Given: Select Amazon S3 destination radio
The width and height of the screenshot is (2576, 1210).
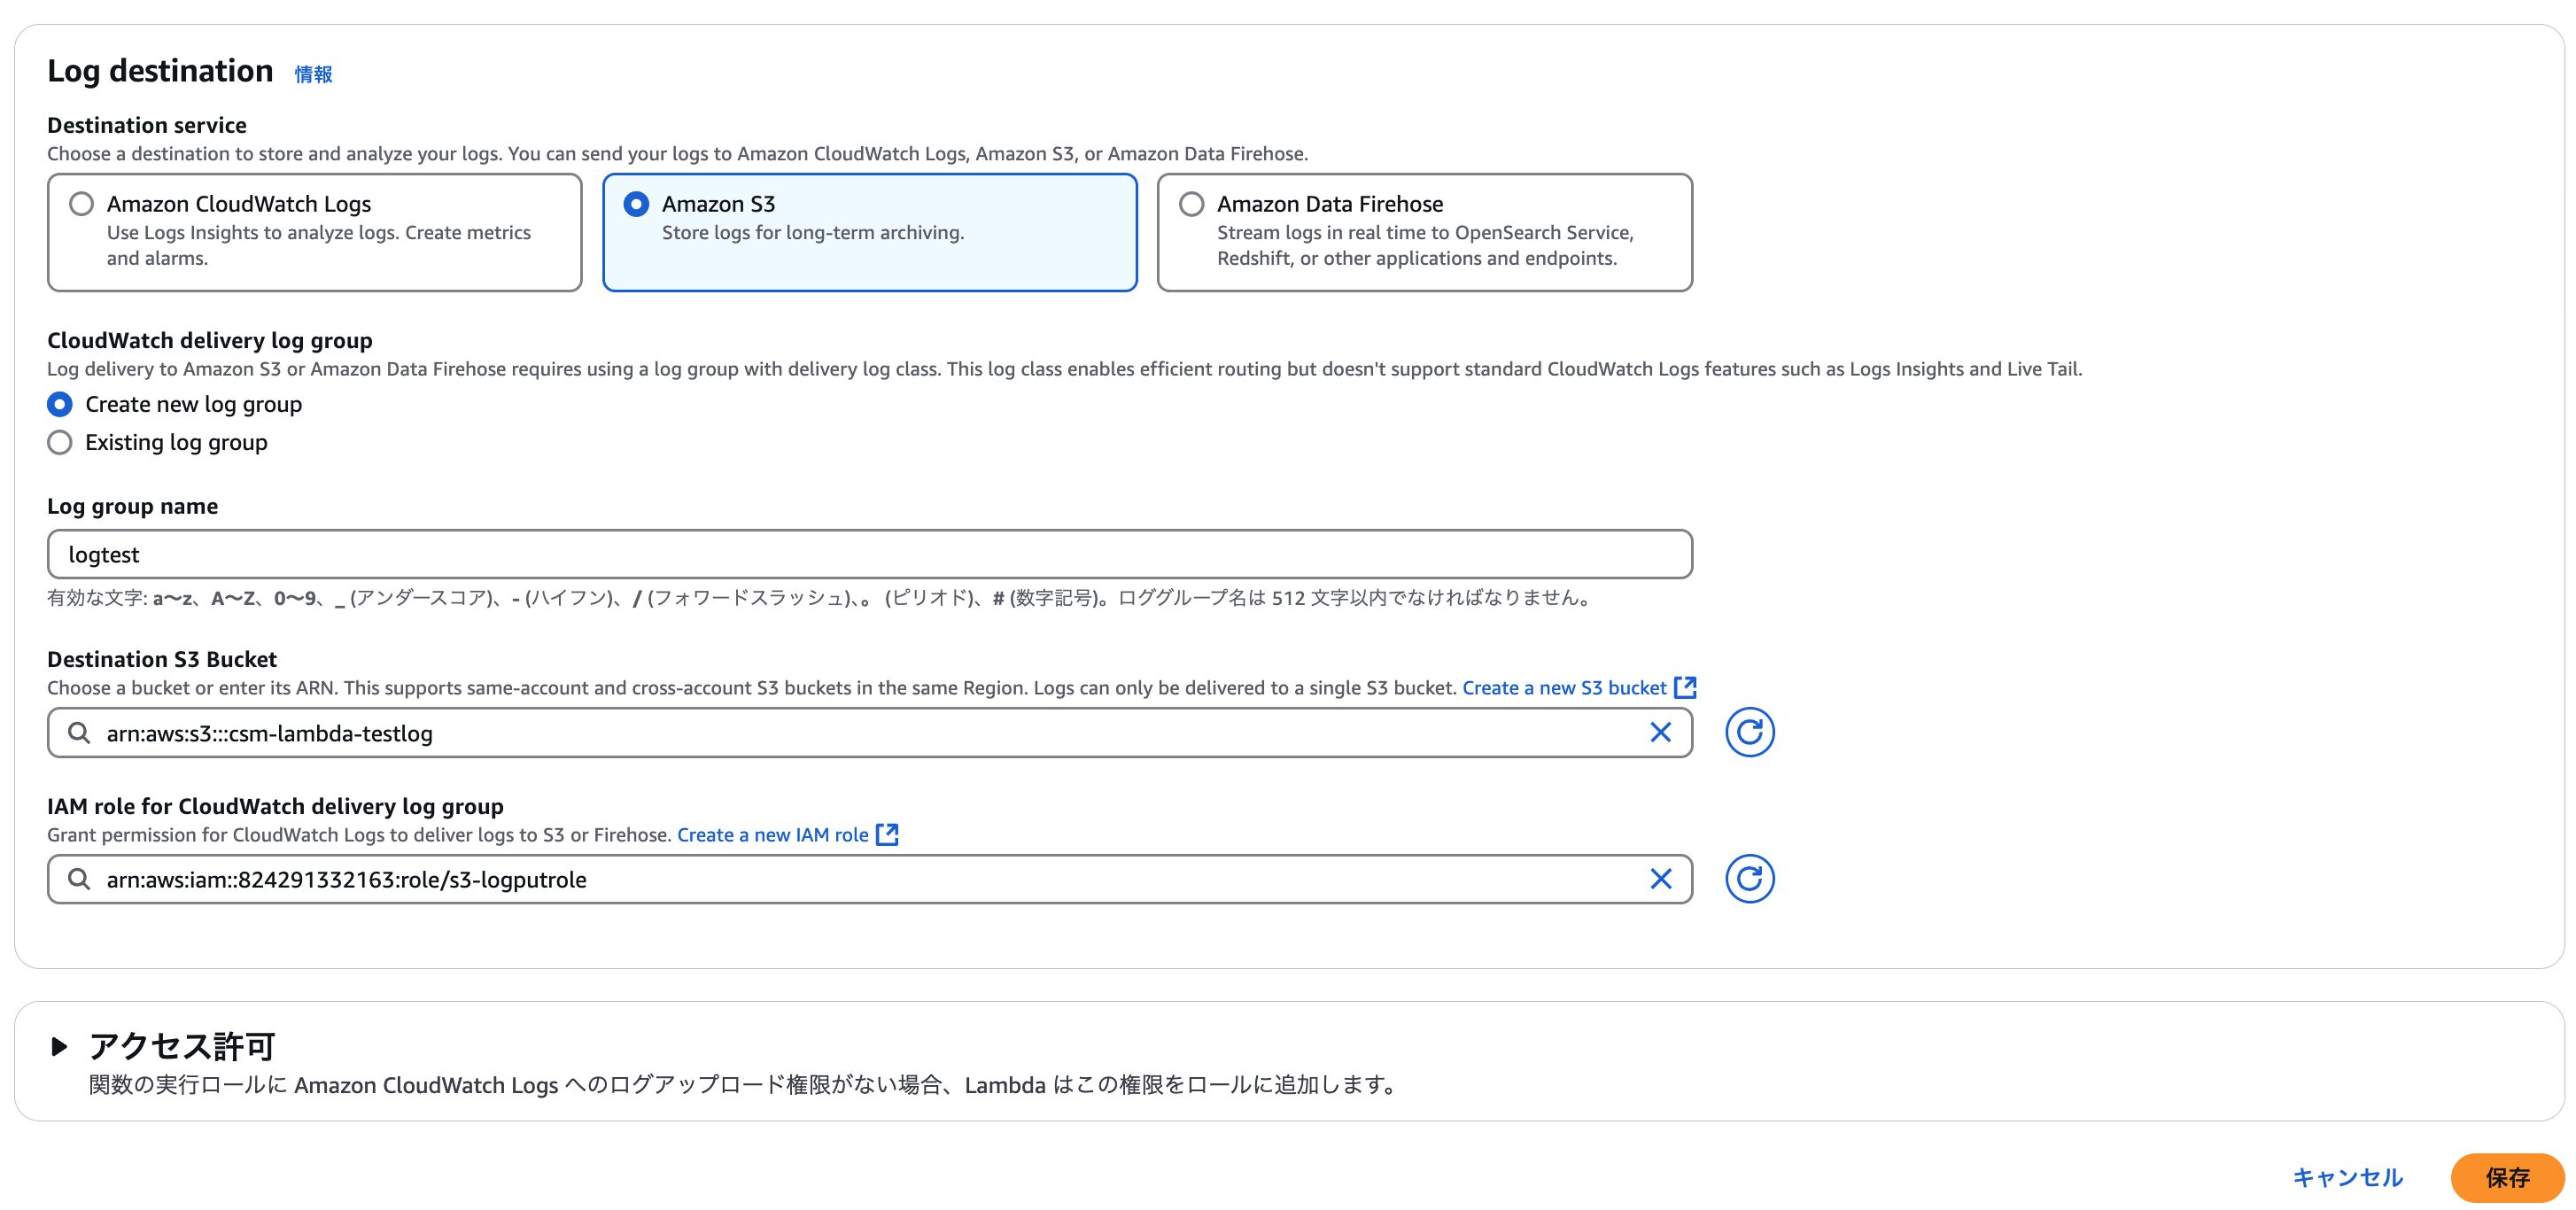Looking at the screenshot, I should [636, 204].
